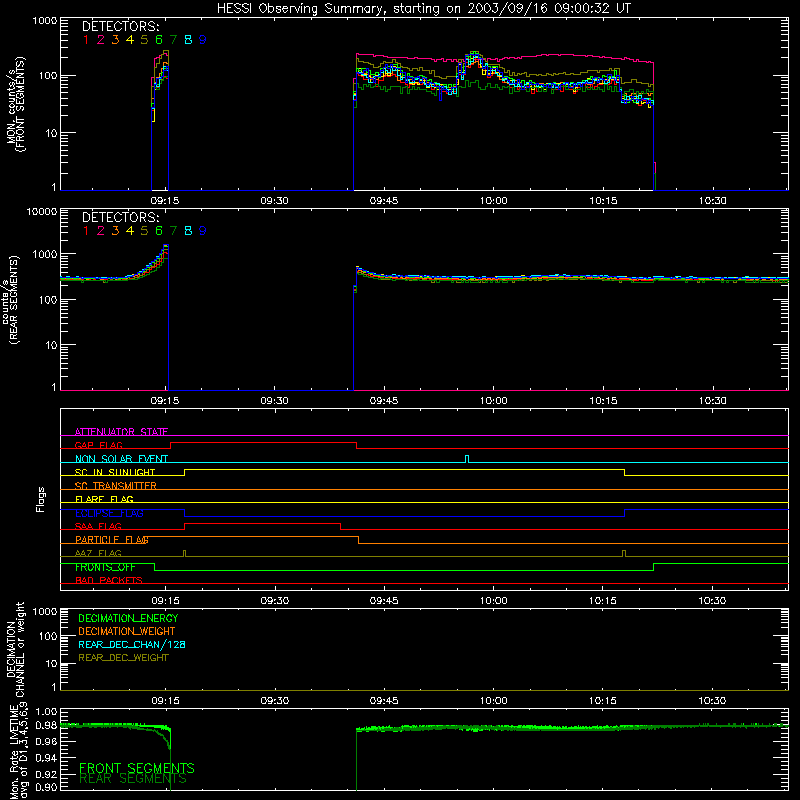Select detector 2 in front segments legend
The width and height of the screenshot is (800, 800).
[x=101, y=40]
